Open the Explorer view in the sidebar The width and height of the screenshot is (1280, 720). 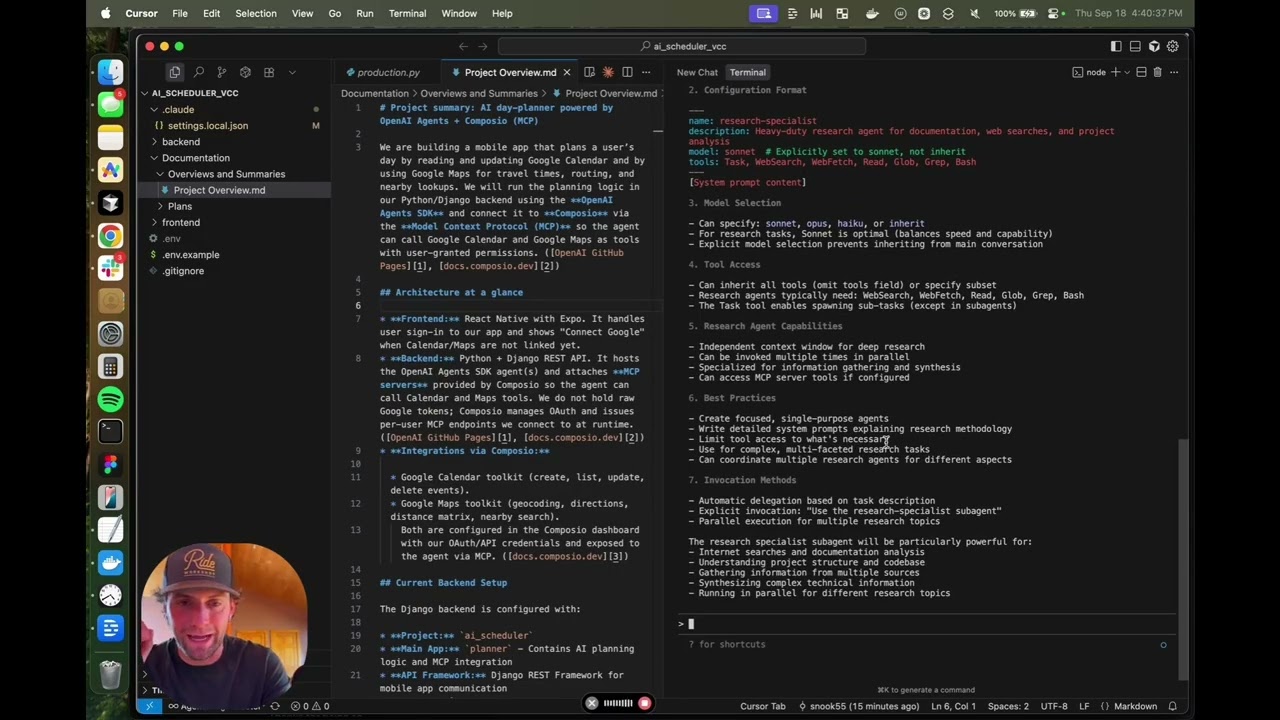(175, 72)
